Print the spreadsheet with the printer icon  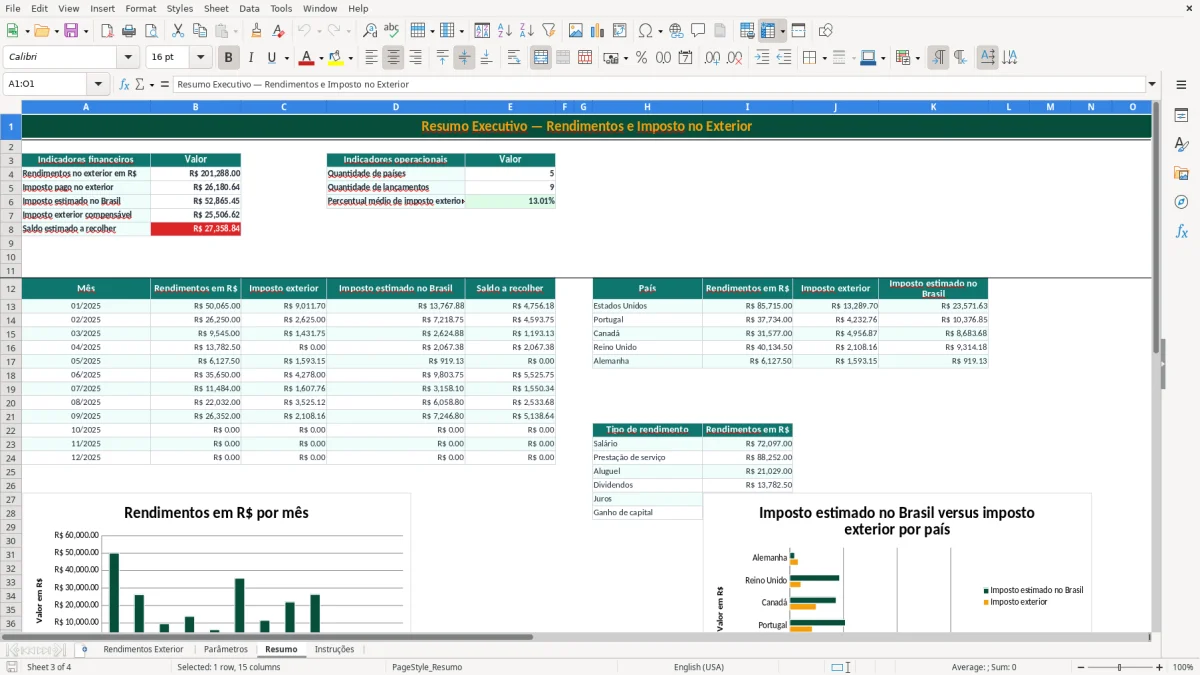129,31
